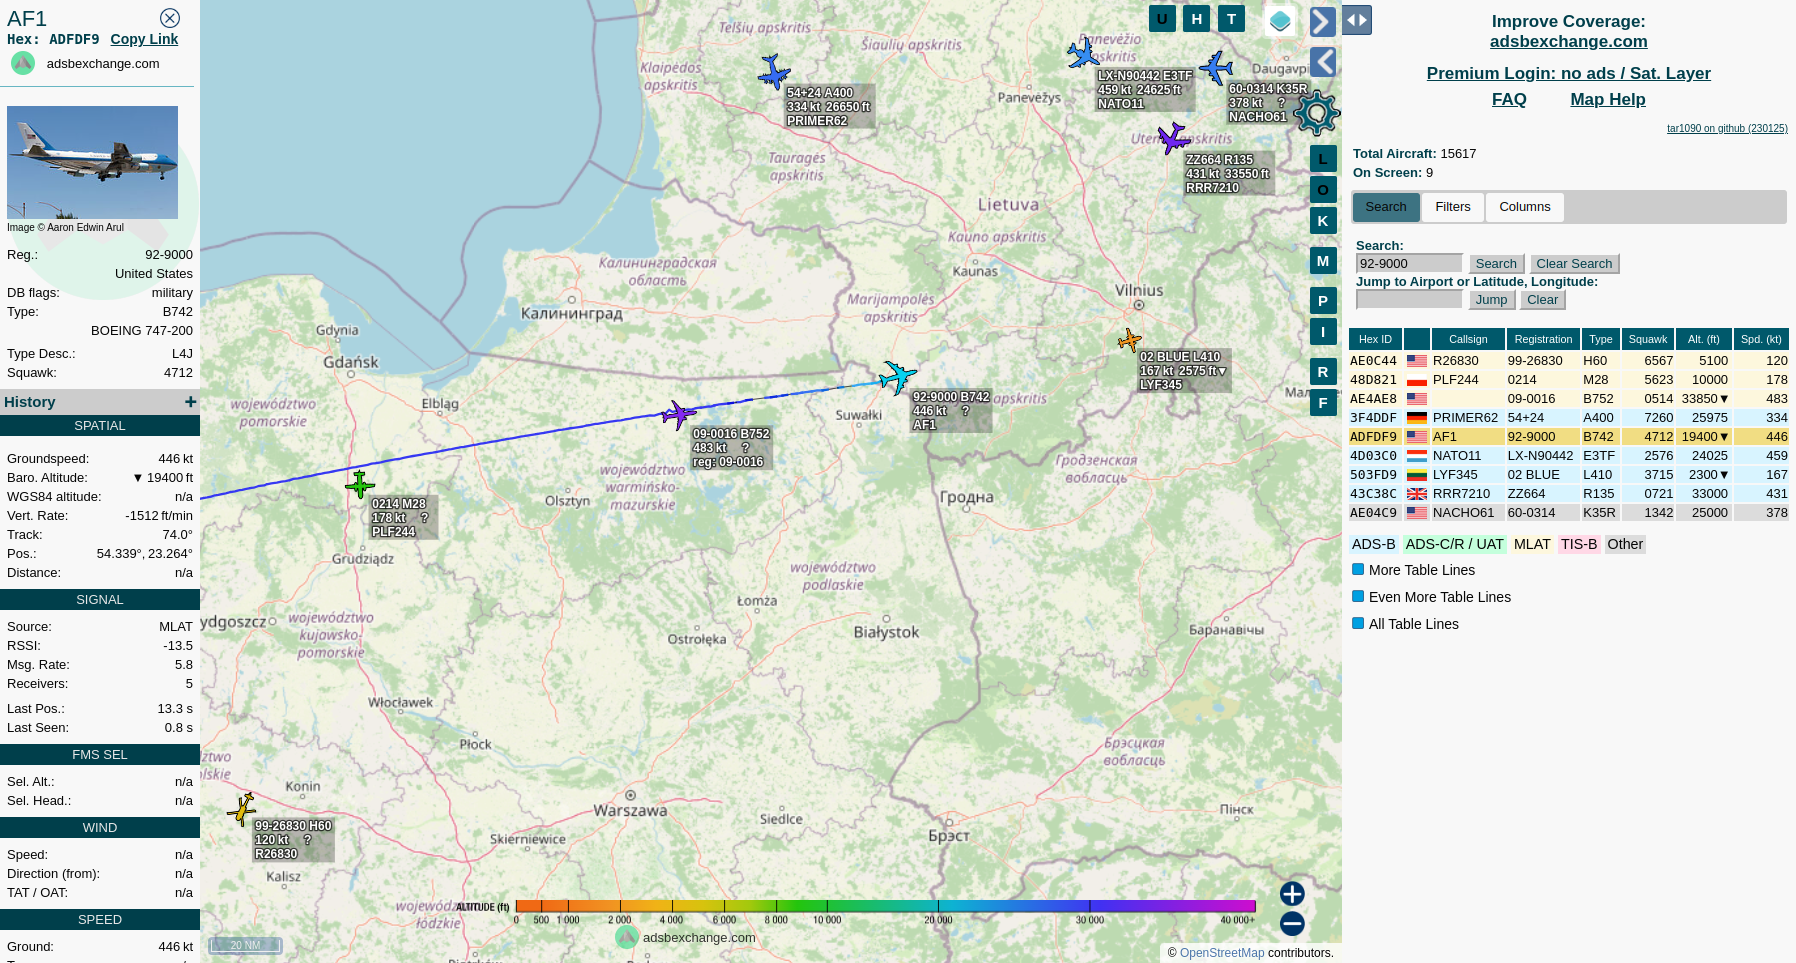The height and width of the screenshot is (963, 1796).
Task: Click the Jump to Airport input field
Action: point(1409,299)
